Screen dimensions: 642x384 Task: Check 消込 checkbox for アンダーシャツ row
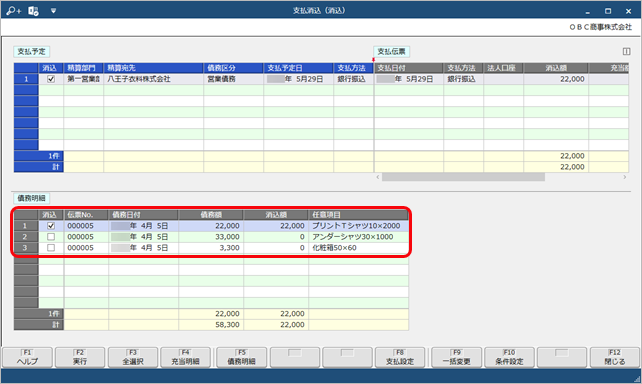pos(51,237)
